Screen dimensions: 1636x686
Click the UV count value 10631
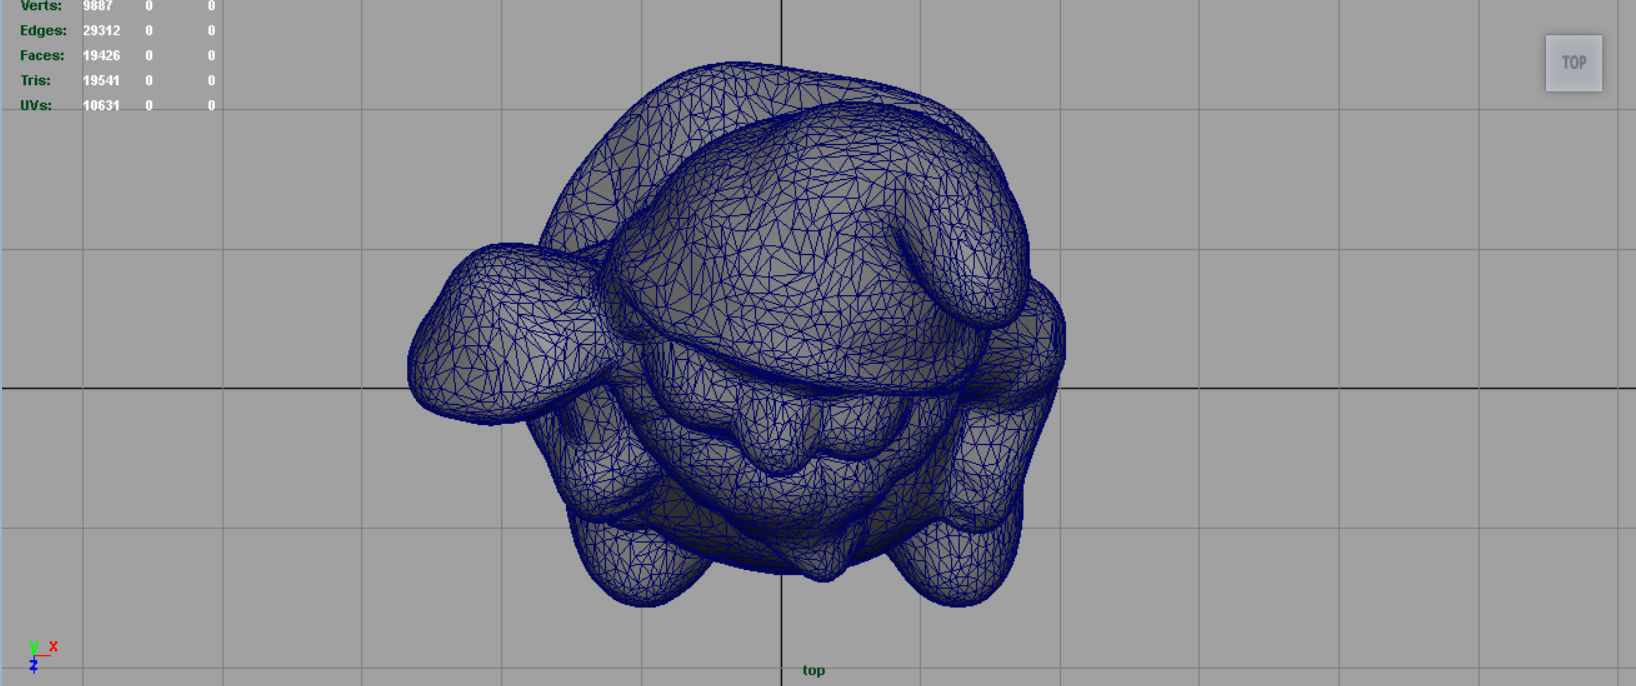(101, 105)
